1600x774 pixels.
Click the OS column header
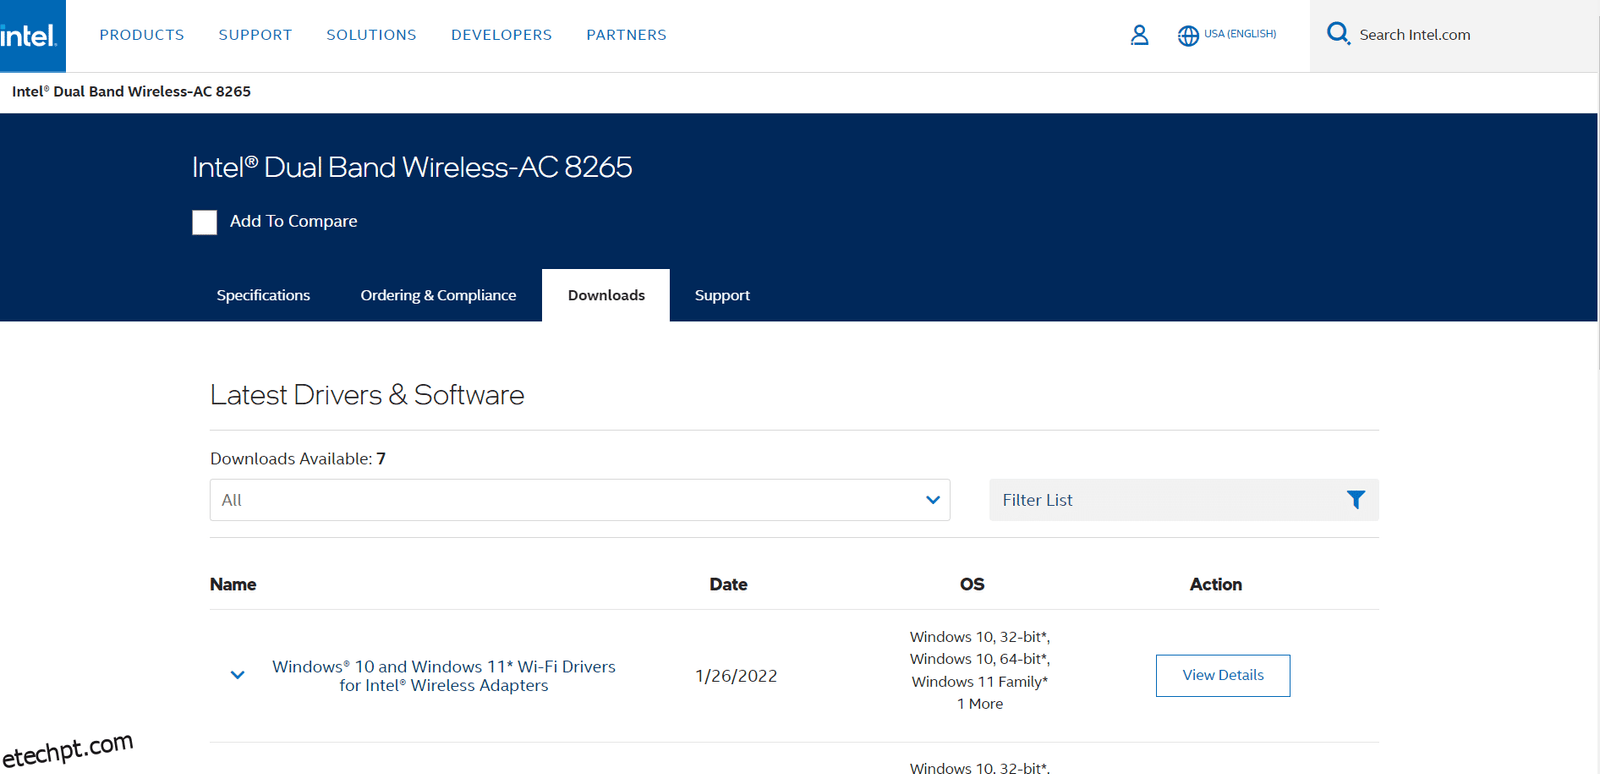click(972, 584)
